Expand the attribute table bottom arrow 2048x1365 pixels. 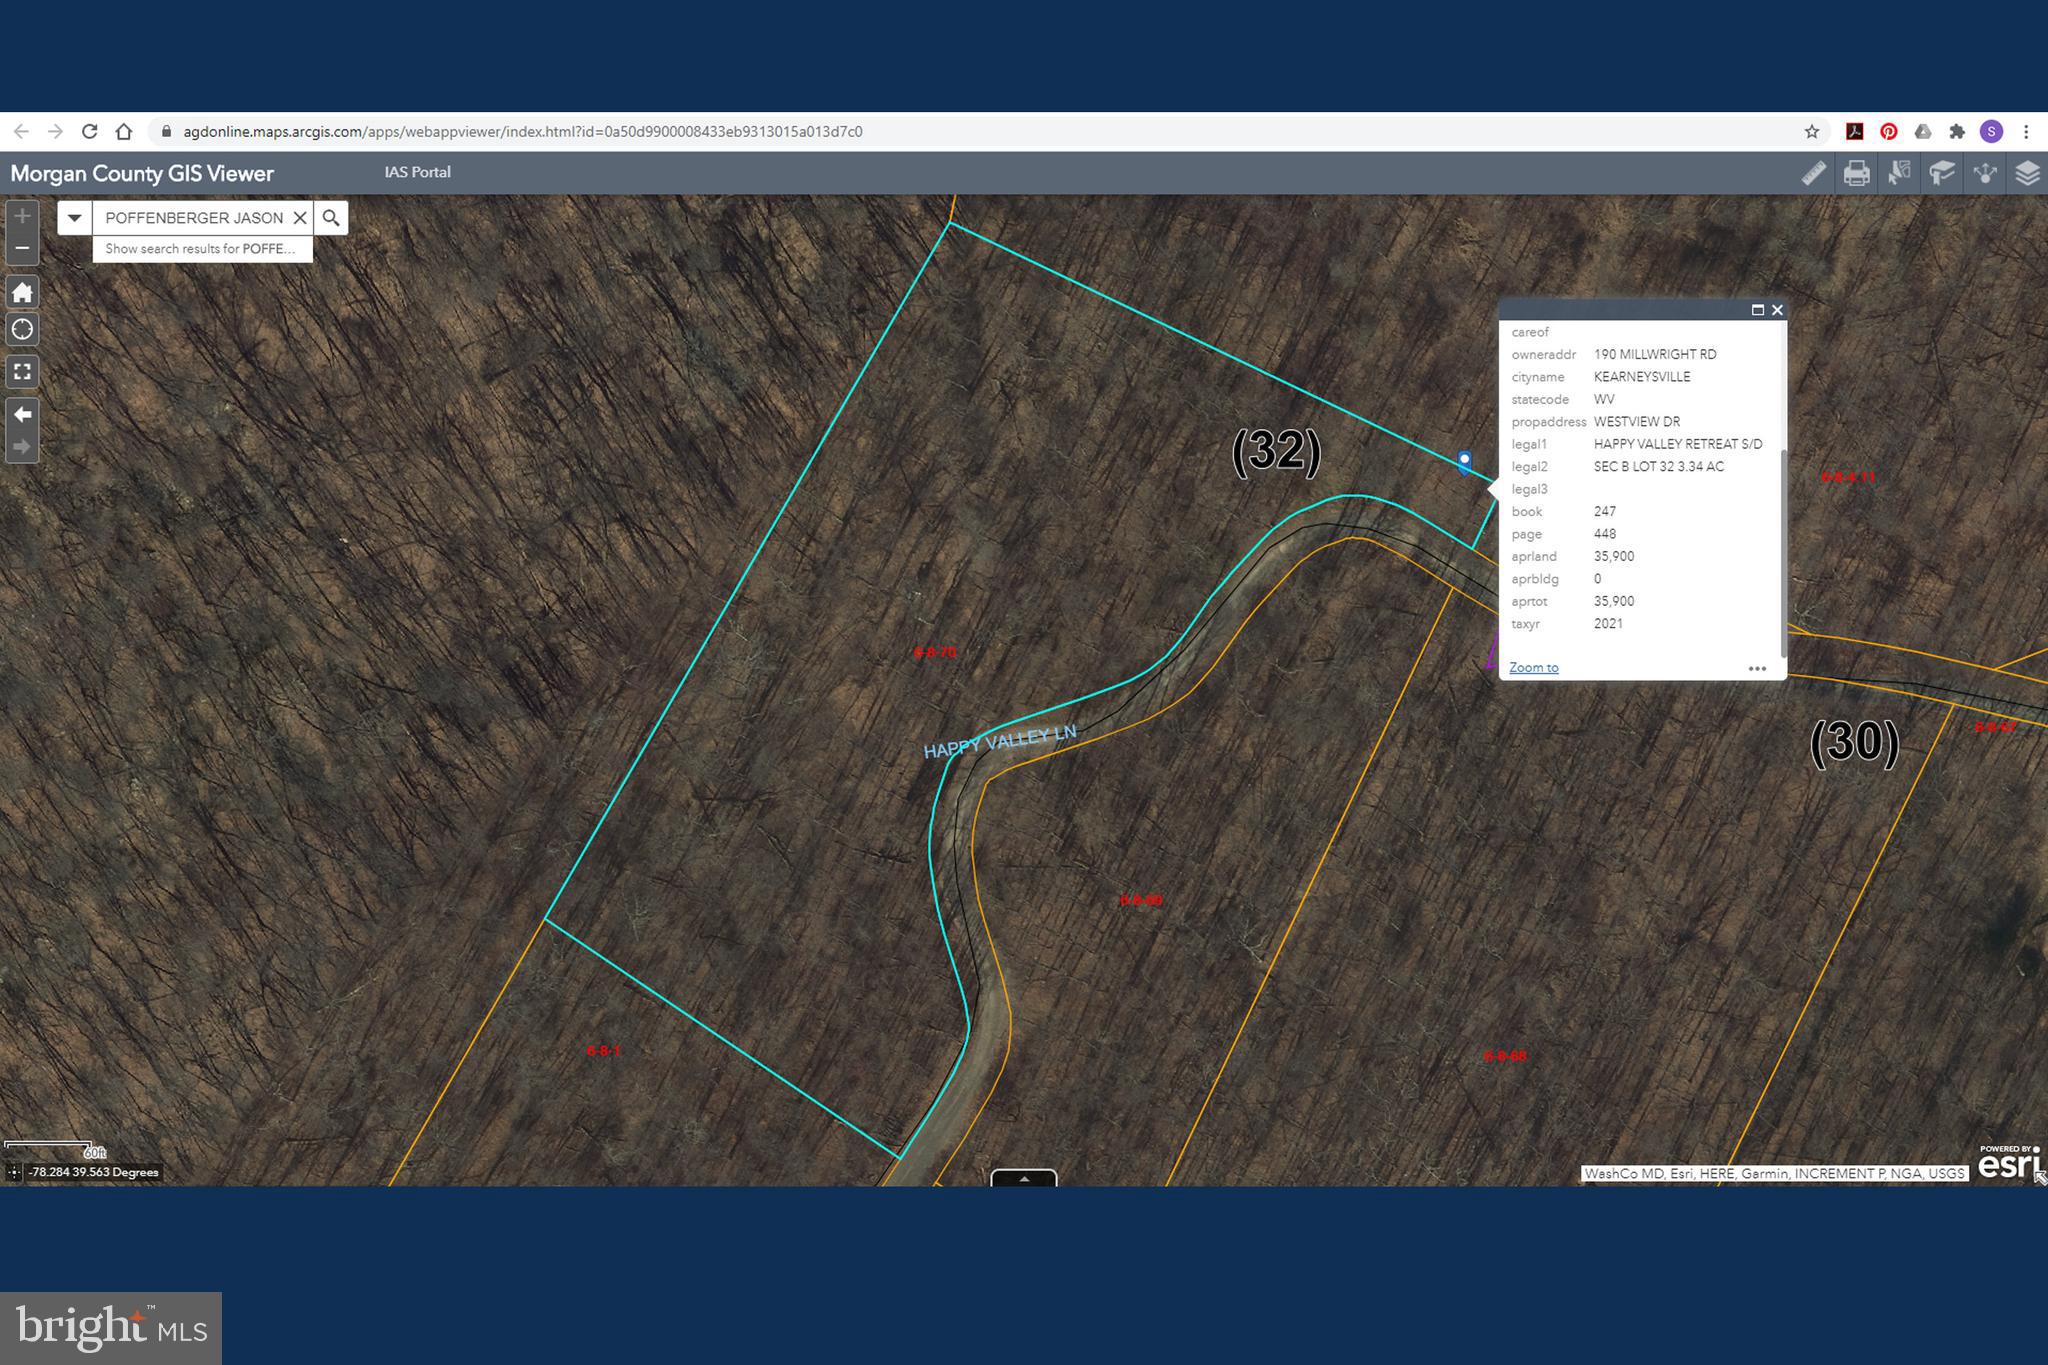[1023, 1179]
